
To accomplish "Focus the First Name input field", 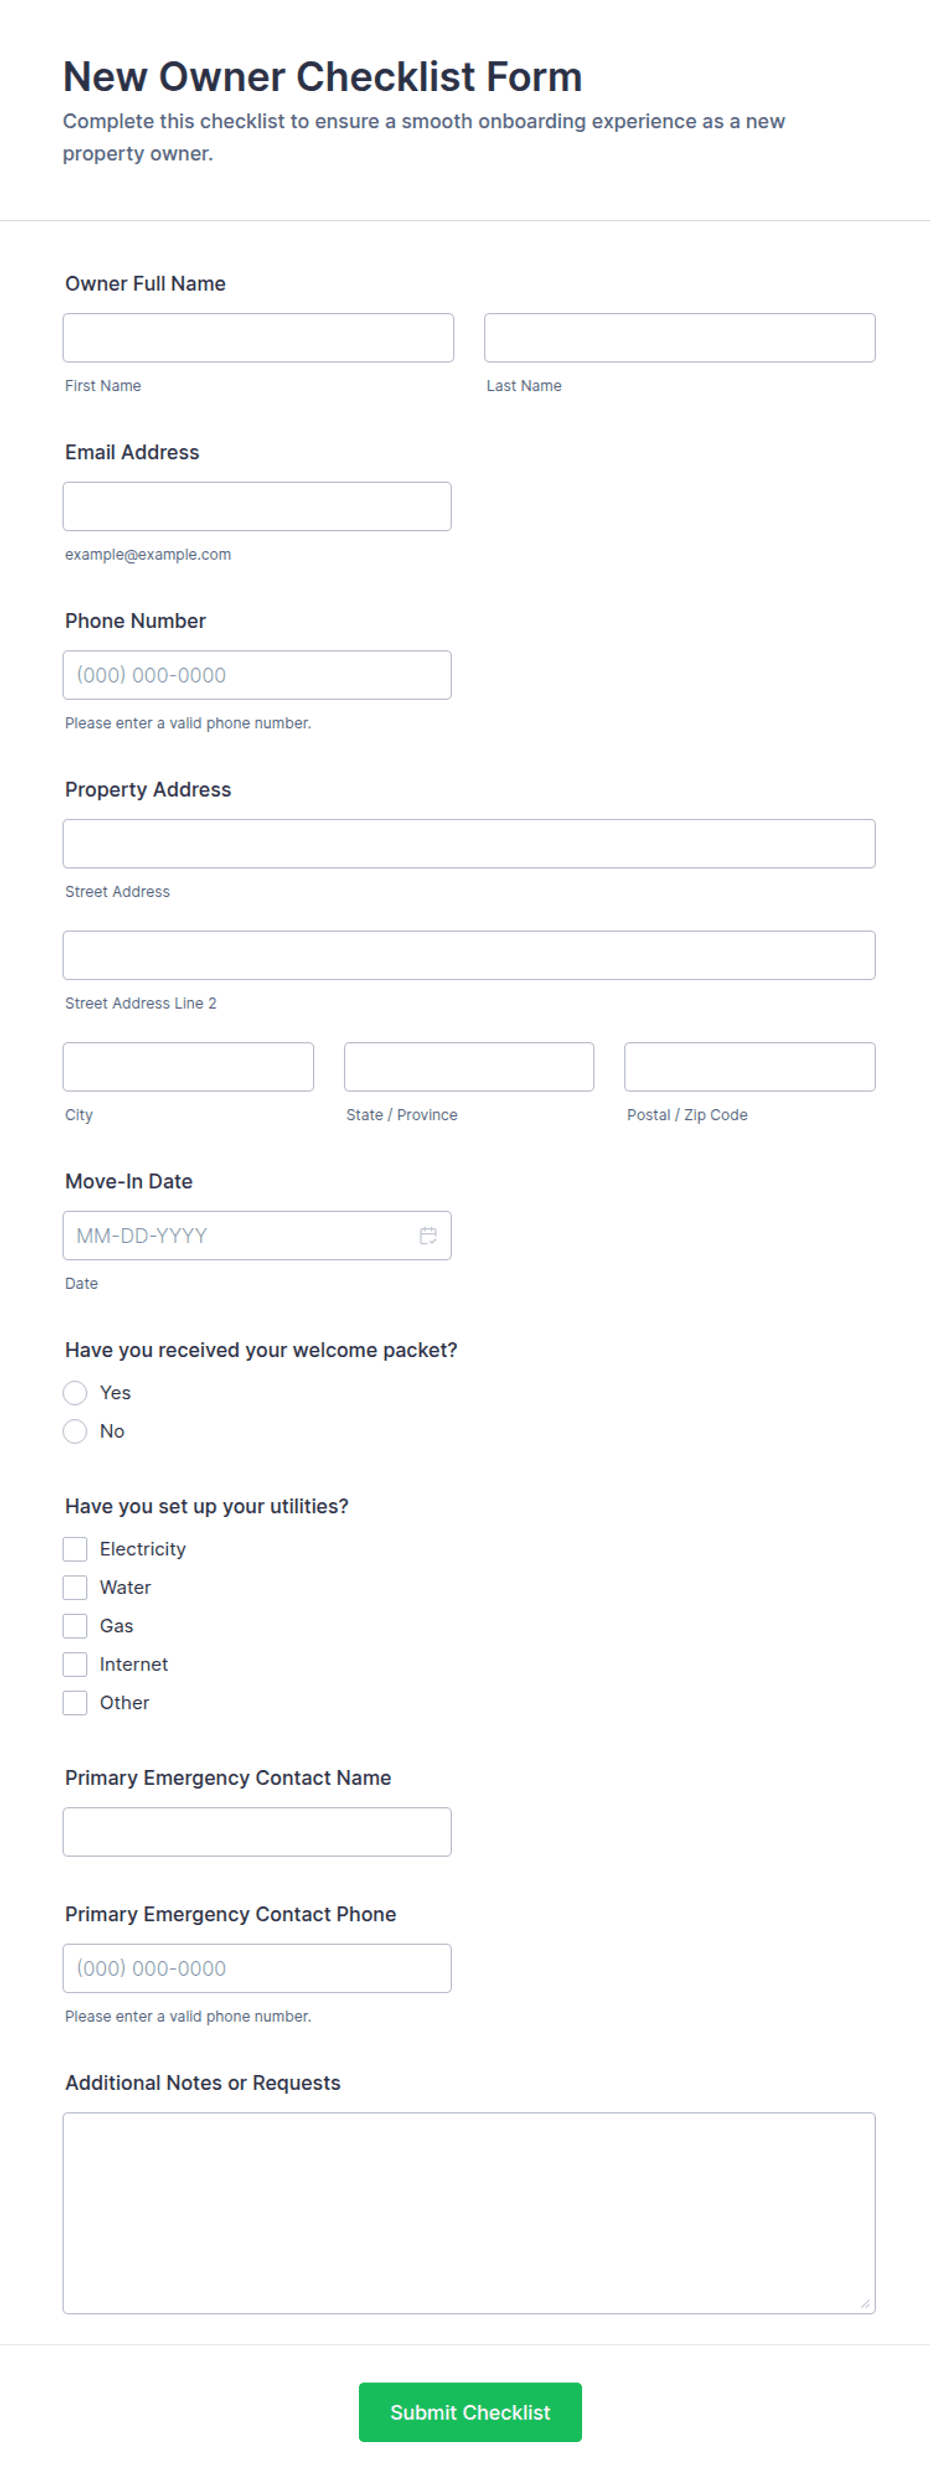I will [258, 338].
